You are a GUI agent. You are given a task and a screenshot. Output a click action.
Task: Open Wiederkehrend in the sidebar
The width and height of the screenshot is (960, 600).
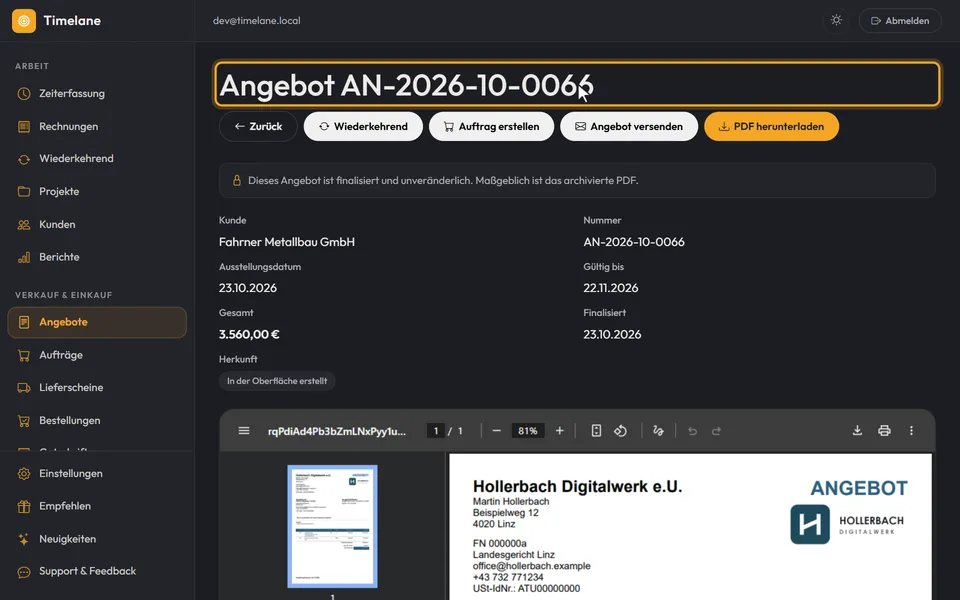[x=97, y=159]
